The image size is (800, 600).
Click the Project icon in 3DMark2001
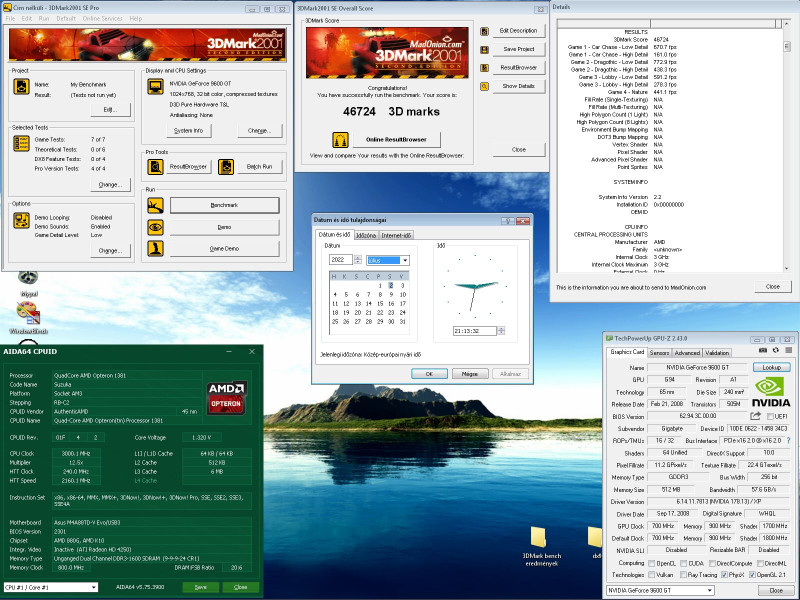coord(21,86)
